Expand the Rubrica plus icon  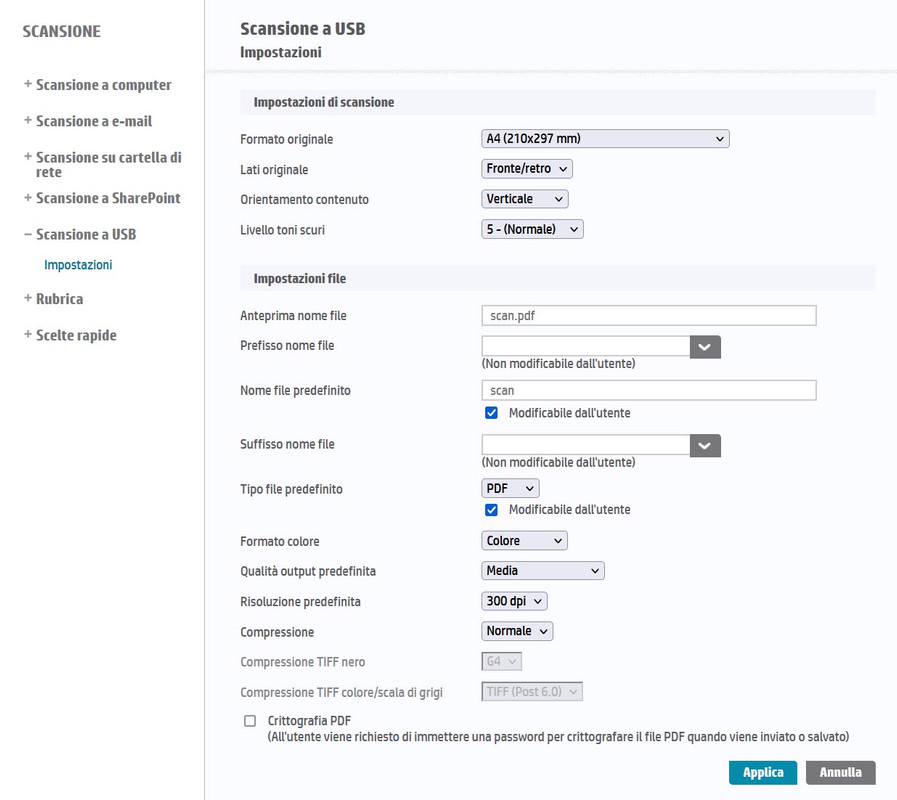(x=27, y=298)
